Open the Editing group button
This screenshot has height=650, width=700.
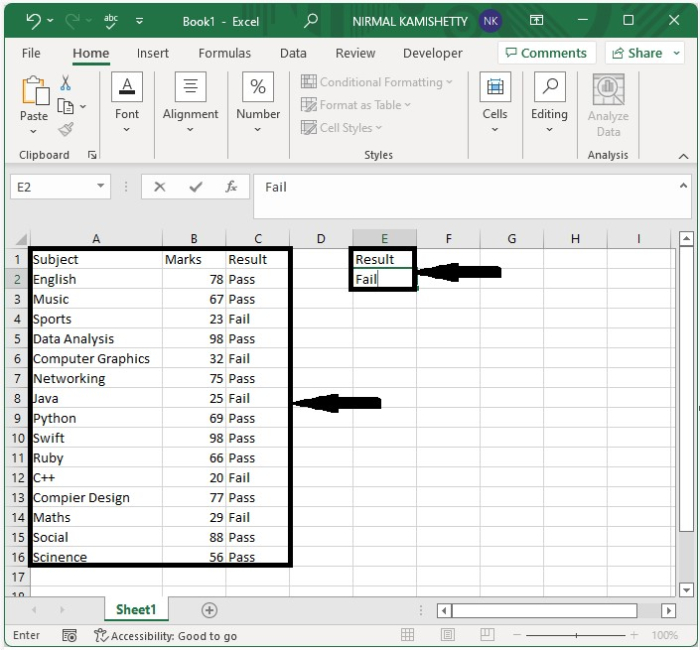click(x=549, y=103)
